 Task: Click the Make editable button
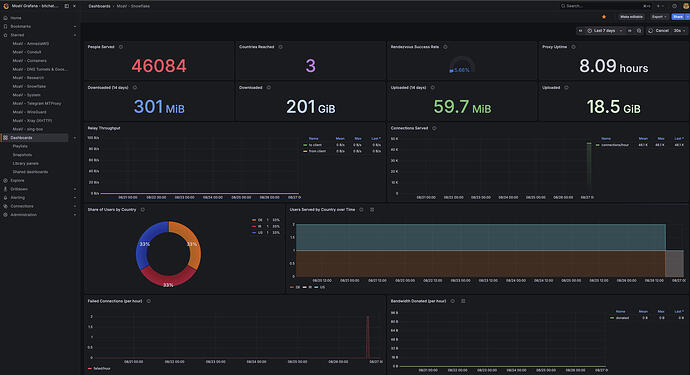[x=631, y=17]
